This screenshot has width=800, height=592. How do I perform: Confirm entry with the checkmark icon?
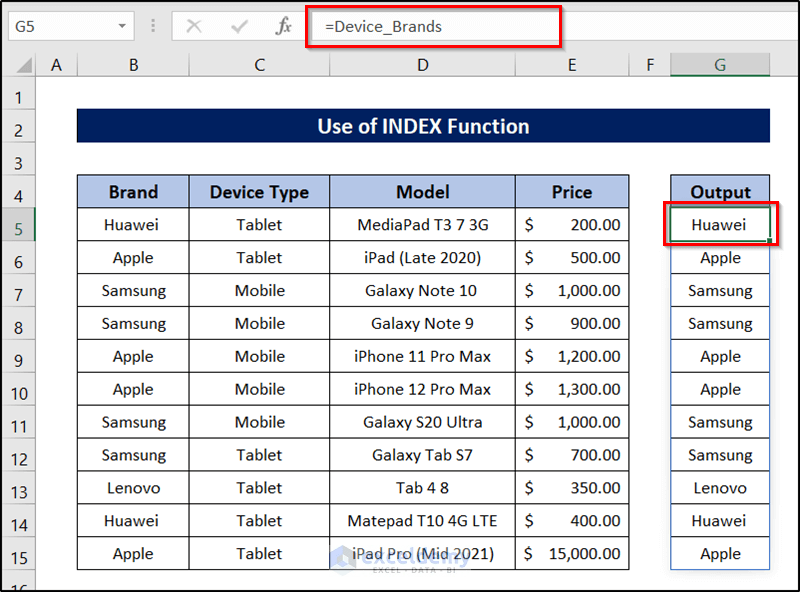pyautogui.click(x=240, y=27)
